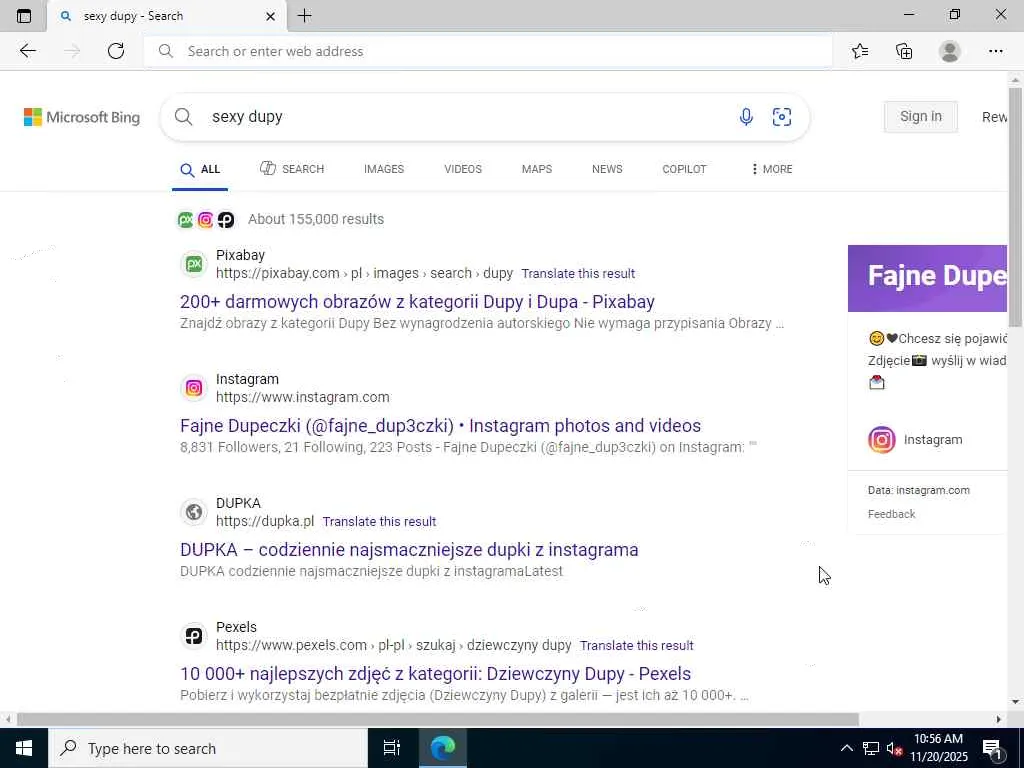
Task: Switch to the SEARCH tab
Action: tap(292, 169)
